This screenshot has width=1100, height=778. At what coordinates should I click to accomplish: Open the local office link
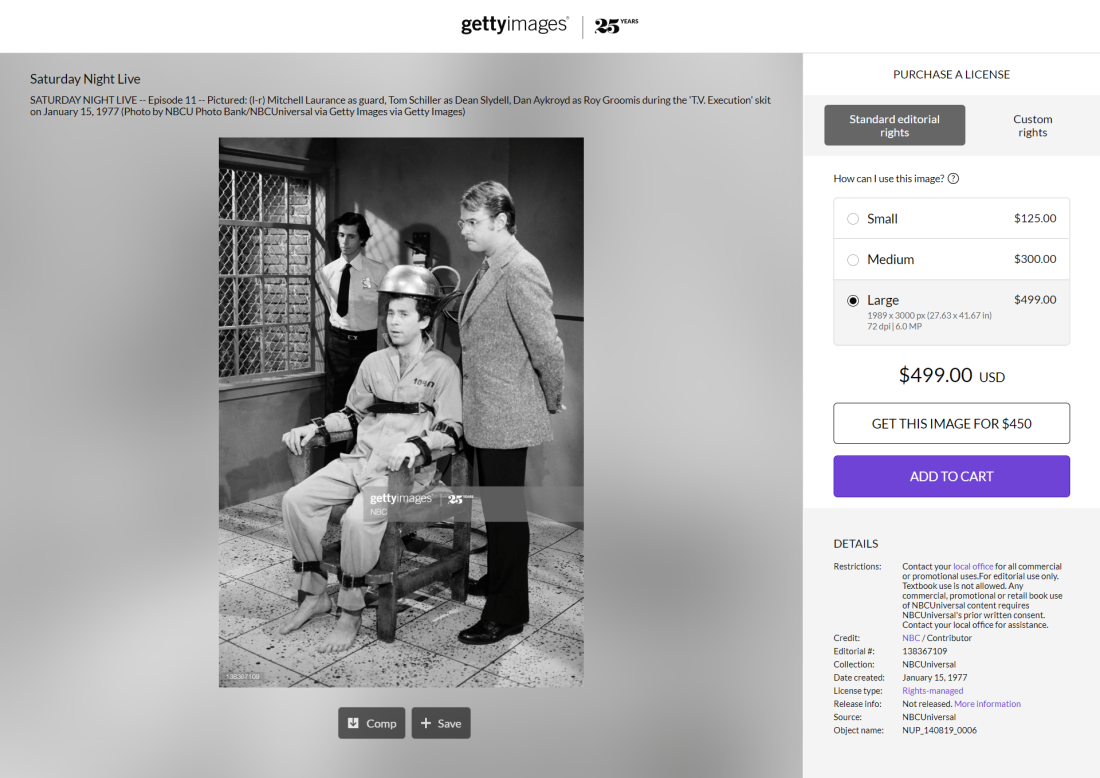coord(973,566)
